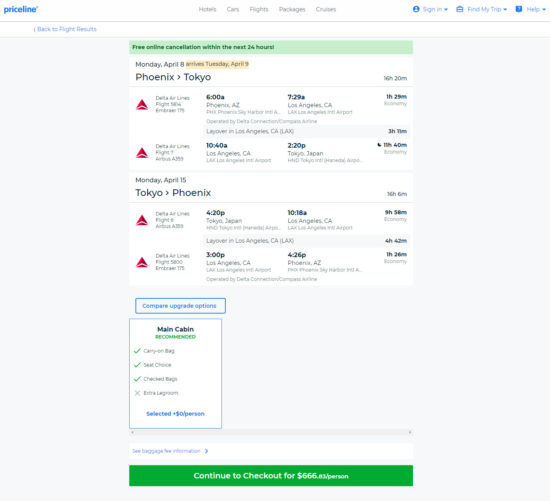Click the 16h 6m total duration
Image resolution: width=550 pixels, height=501 pixels.
point(397,194)
